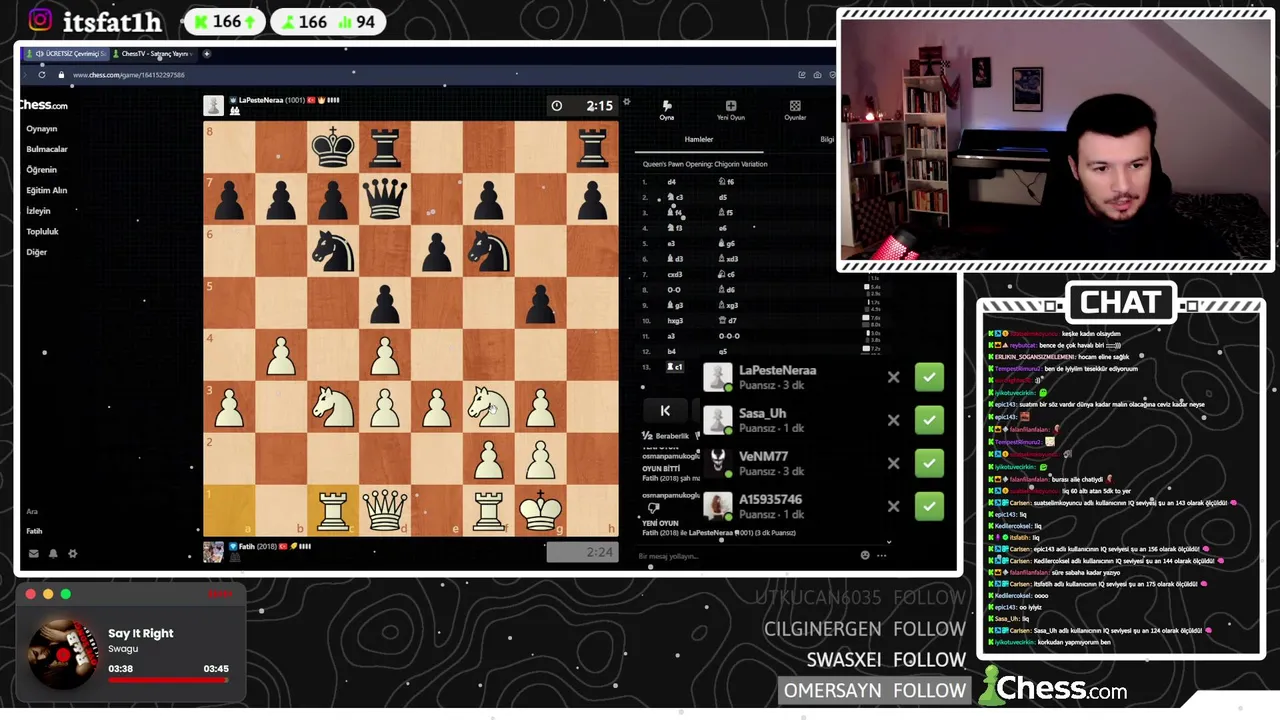Jump to first move with K button
The height and width of the screenshot is (720, 1280).
pyautogui.click(x=665, y=411)
